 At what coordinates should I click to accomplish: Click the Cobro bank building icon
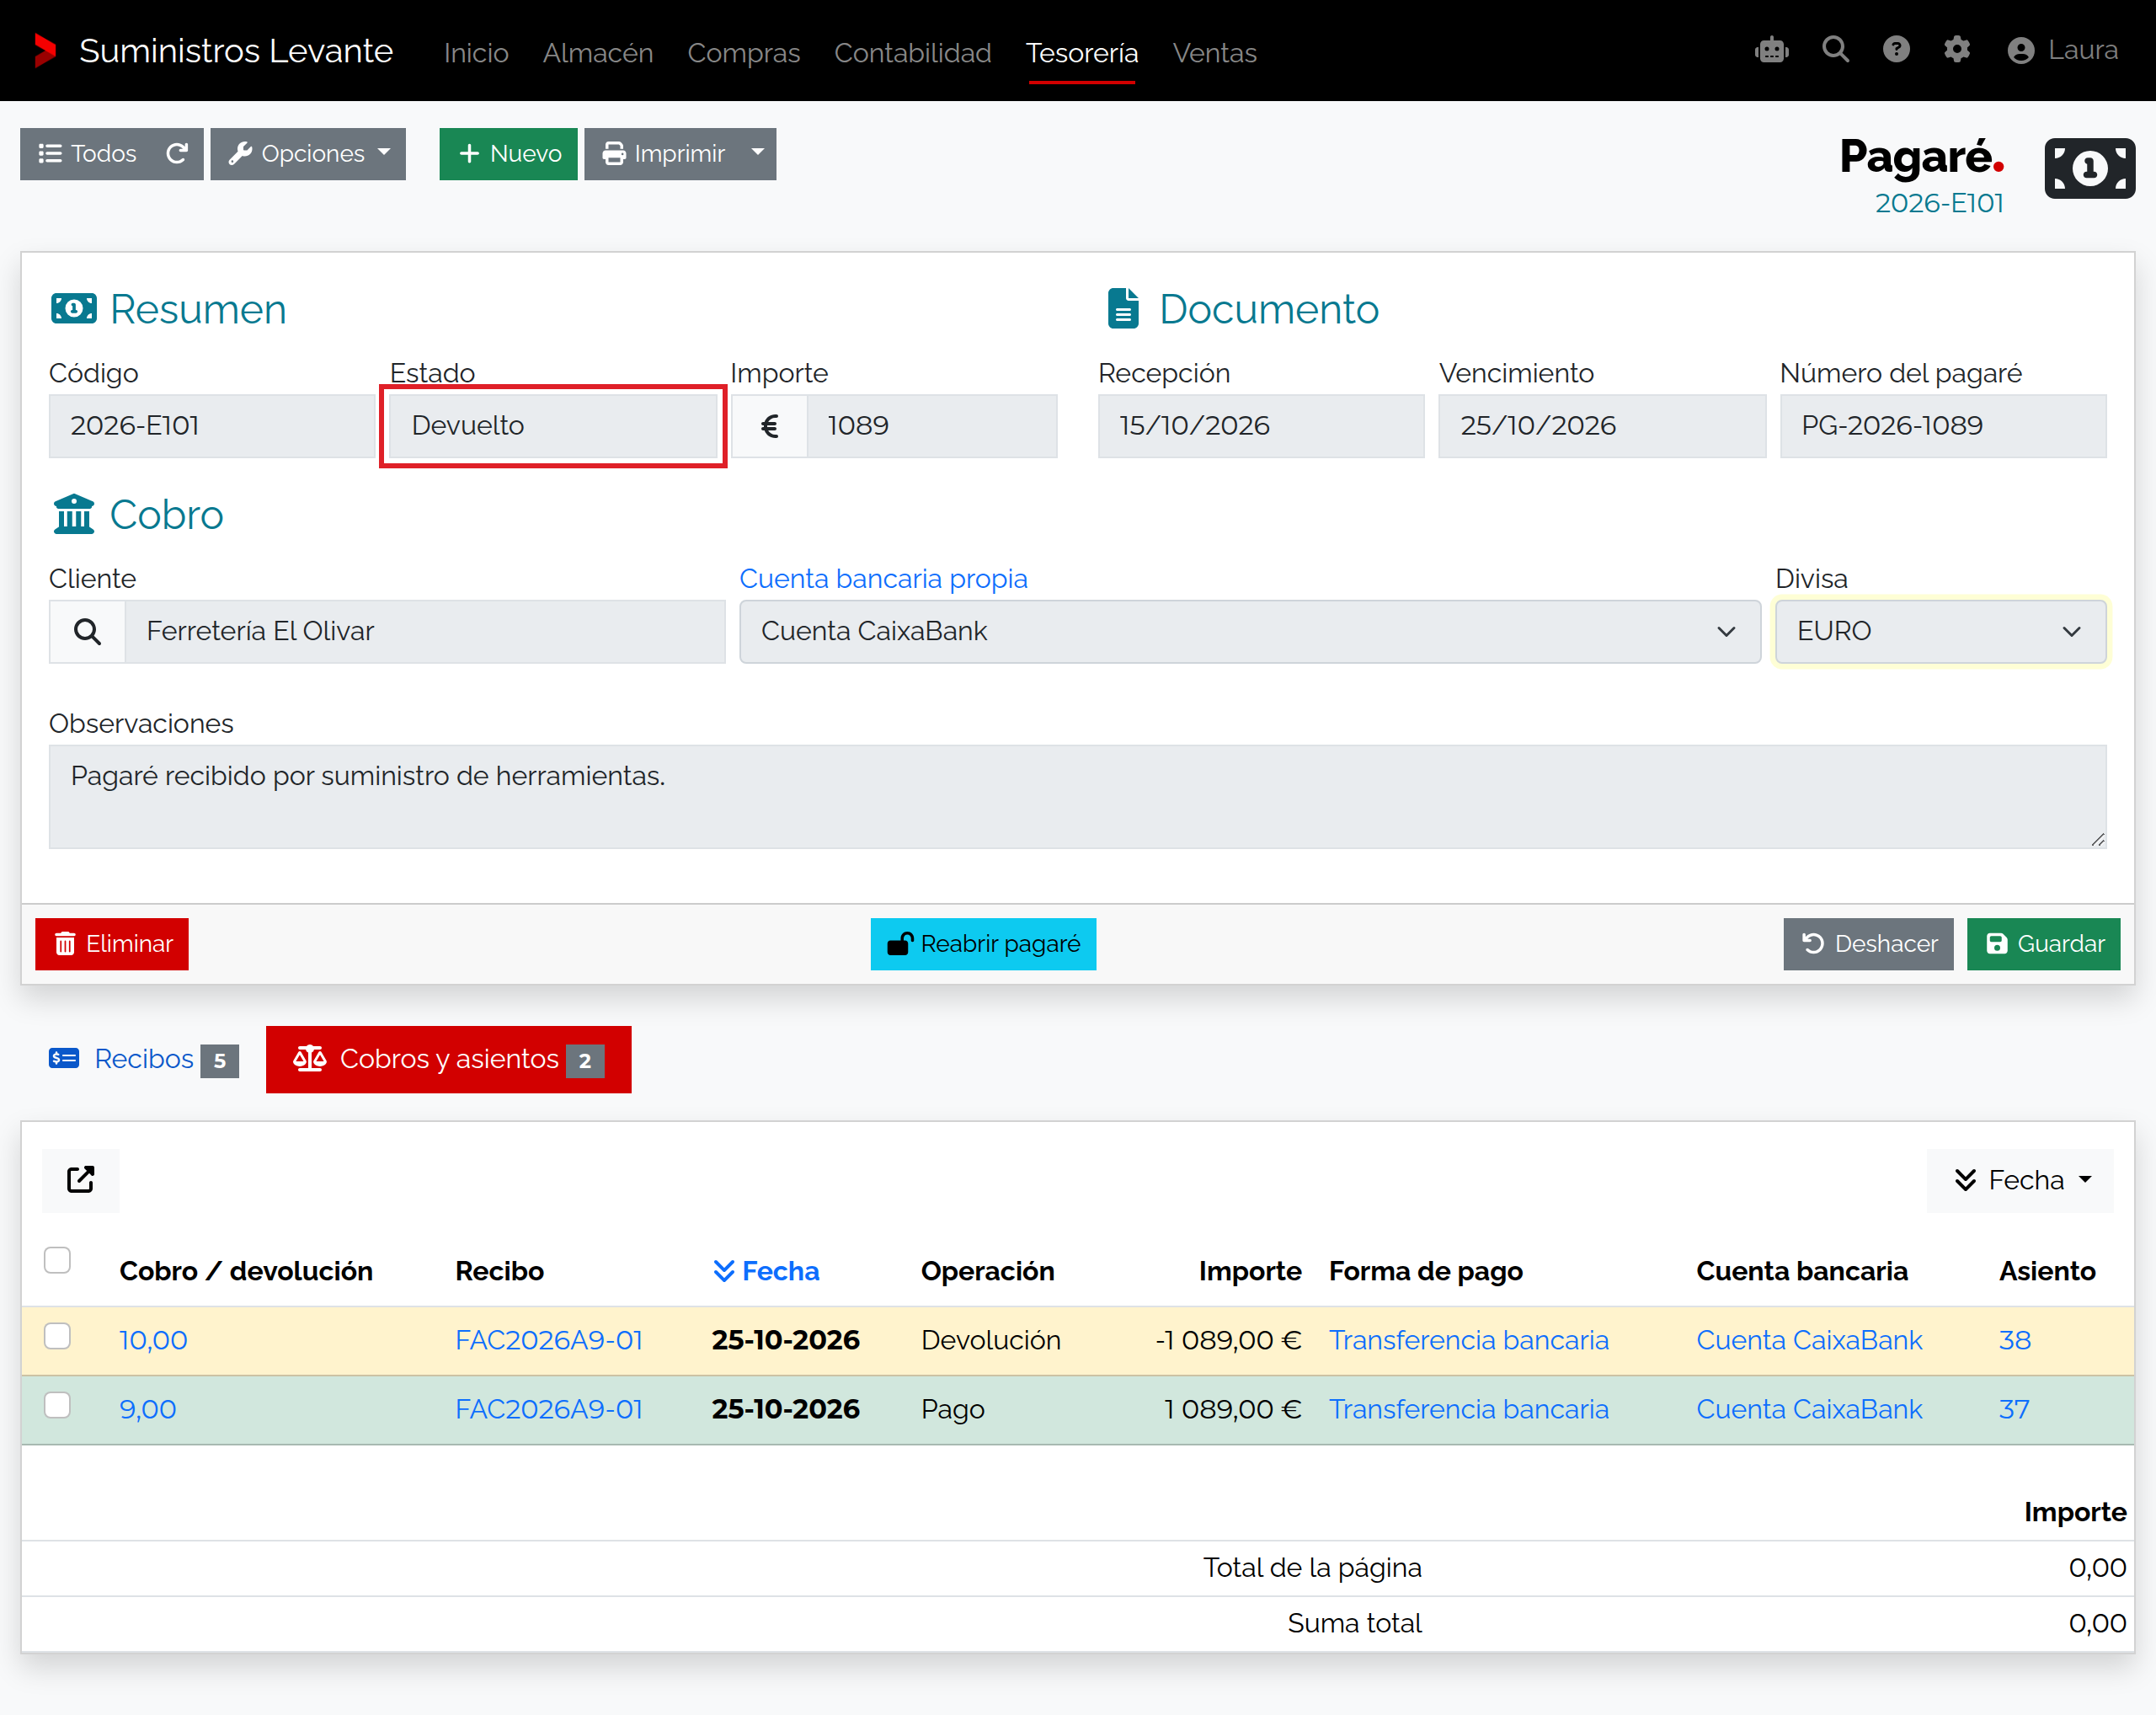[74, 514]
